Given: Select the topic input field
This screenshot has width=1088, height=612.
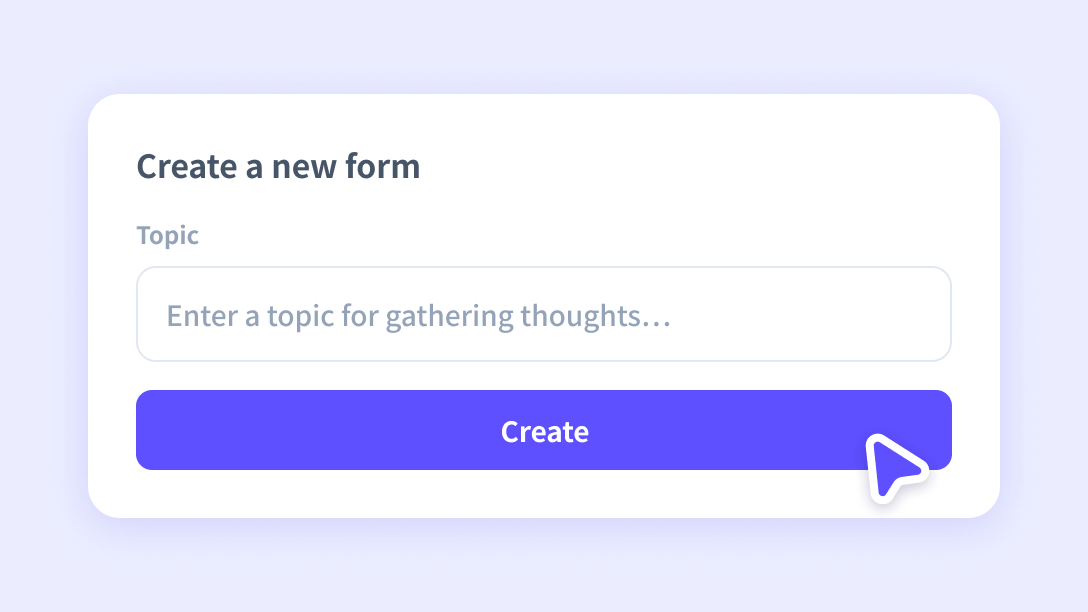Looking at the screenshot, I should [544, 313].
